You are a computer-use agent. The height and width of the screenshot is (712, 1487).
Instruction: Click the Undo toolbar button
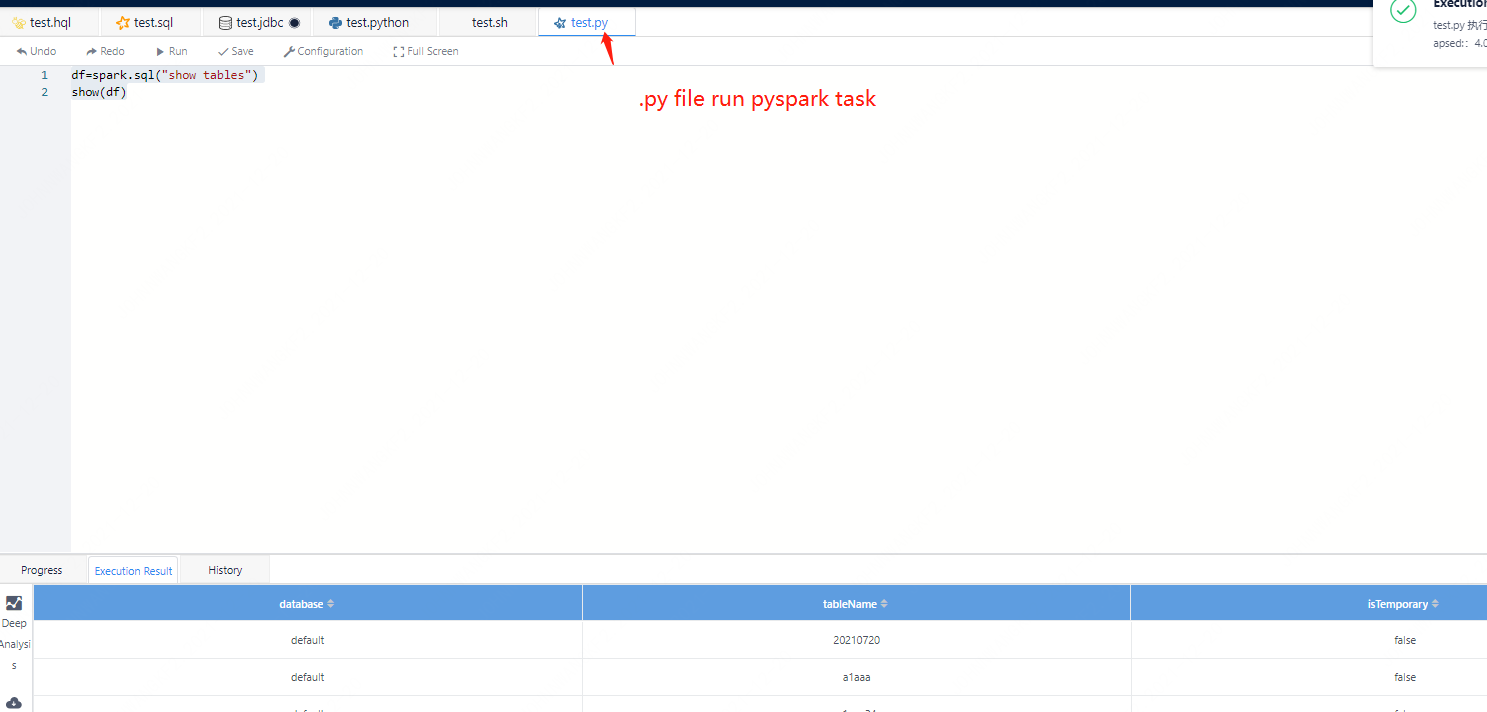[x=37, y=51]
